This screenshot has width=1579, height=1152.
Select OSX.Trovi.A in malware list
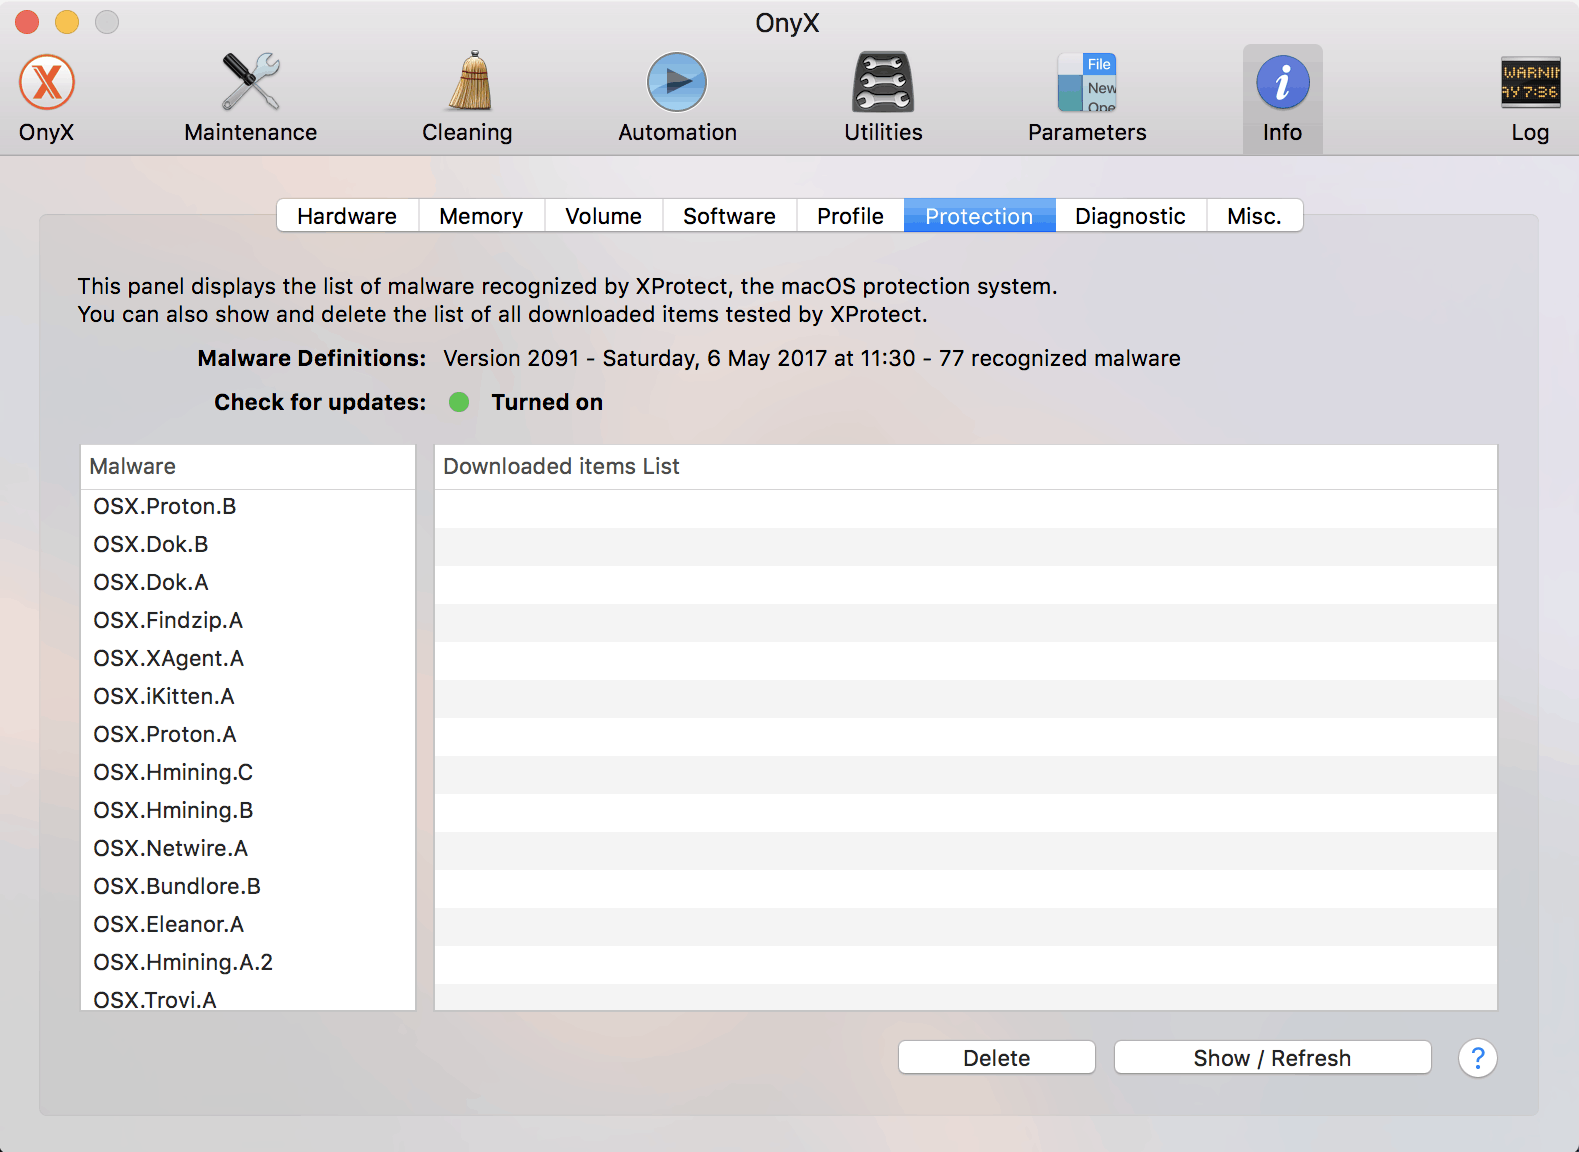point(248,997)
